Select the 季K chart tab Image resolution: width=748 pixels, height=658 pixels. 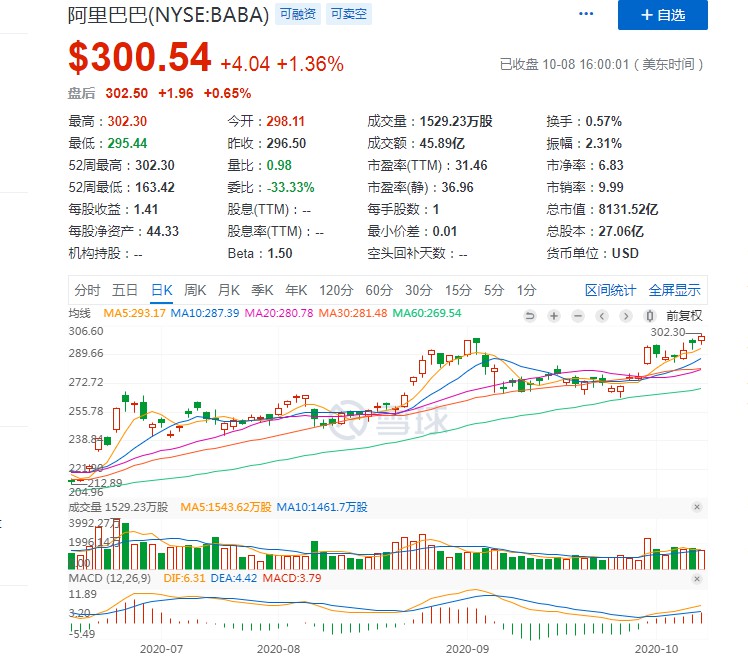pos(262,290)
